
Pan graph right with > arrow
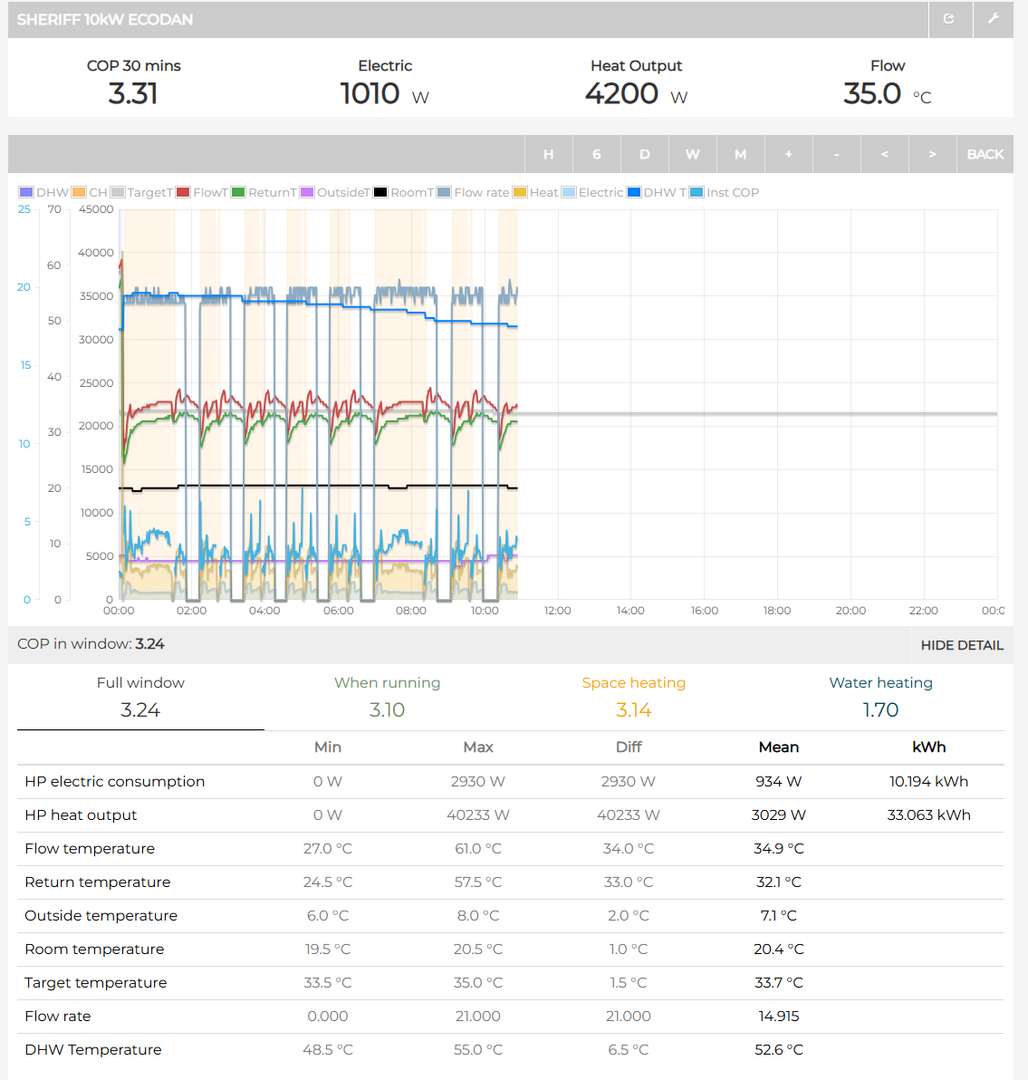click(932, 154)
